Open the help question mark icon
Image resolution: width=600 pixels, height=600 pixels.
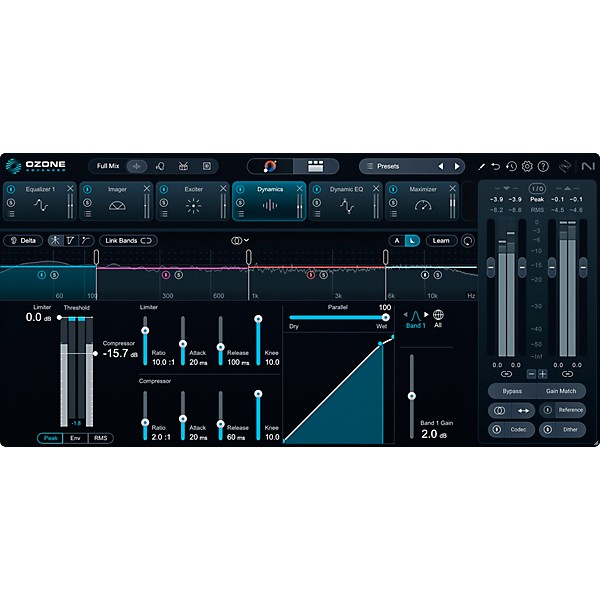[543, 166]
